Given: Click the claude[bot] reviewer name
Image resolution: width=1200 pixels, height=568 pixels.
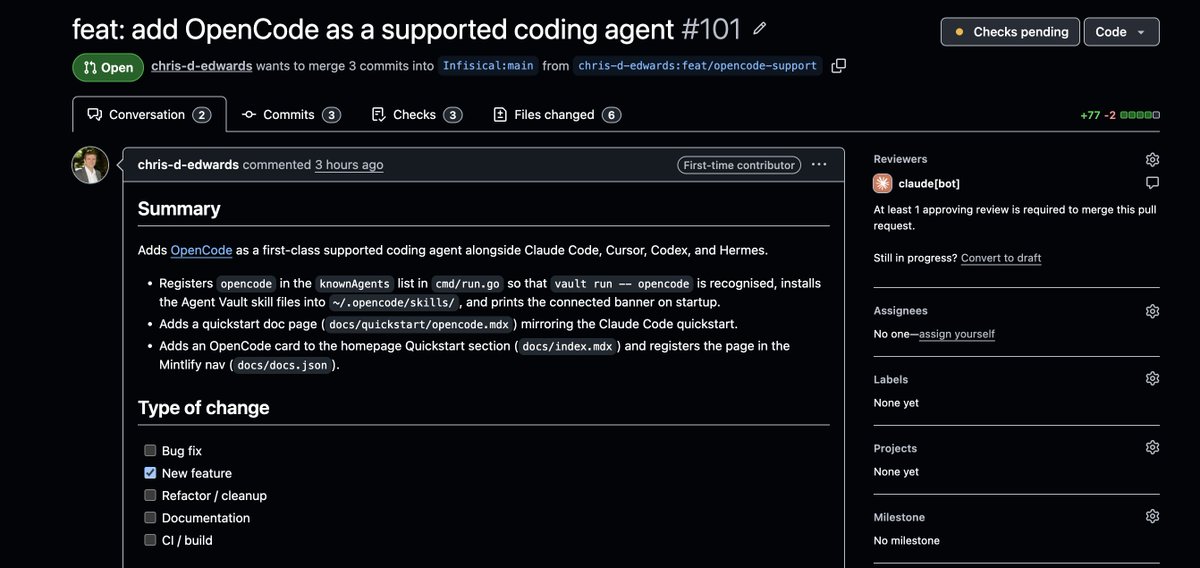Looking at the screenshot, I should coord(930,183).
